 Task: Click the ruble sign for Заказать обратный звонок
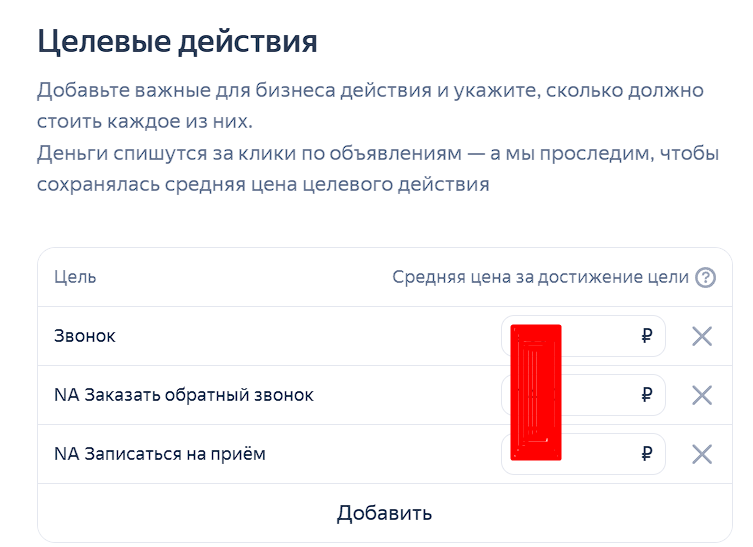tap(647, 395)
